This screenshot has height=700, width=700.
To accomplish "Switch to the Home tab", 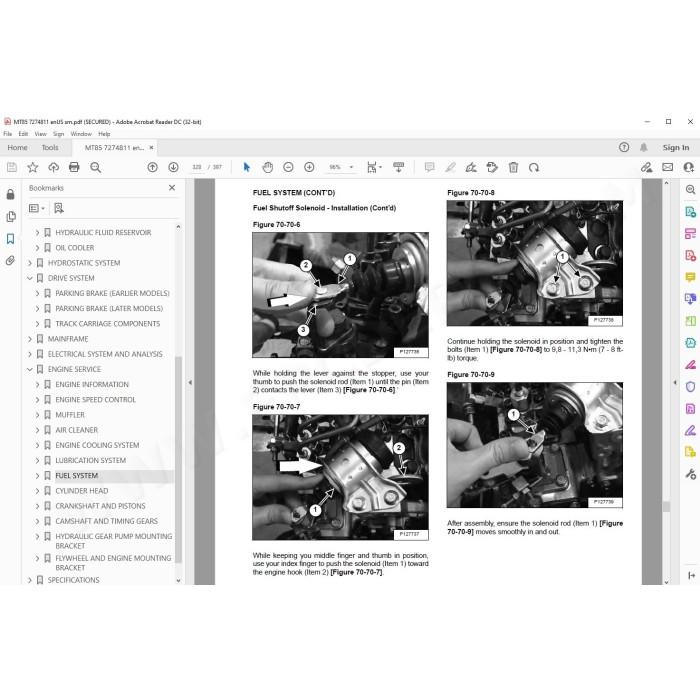I will pyautogui.click(x=17, y=147).
